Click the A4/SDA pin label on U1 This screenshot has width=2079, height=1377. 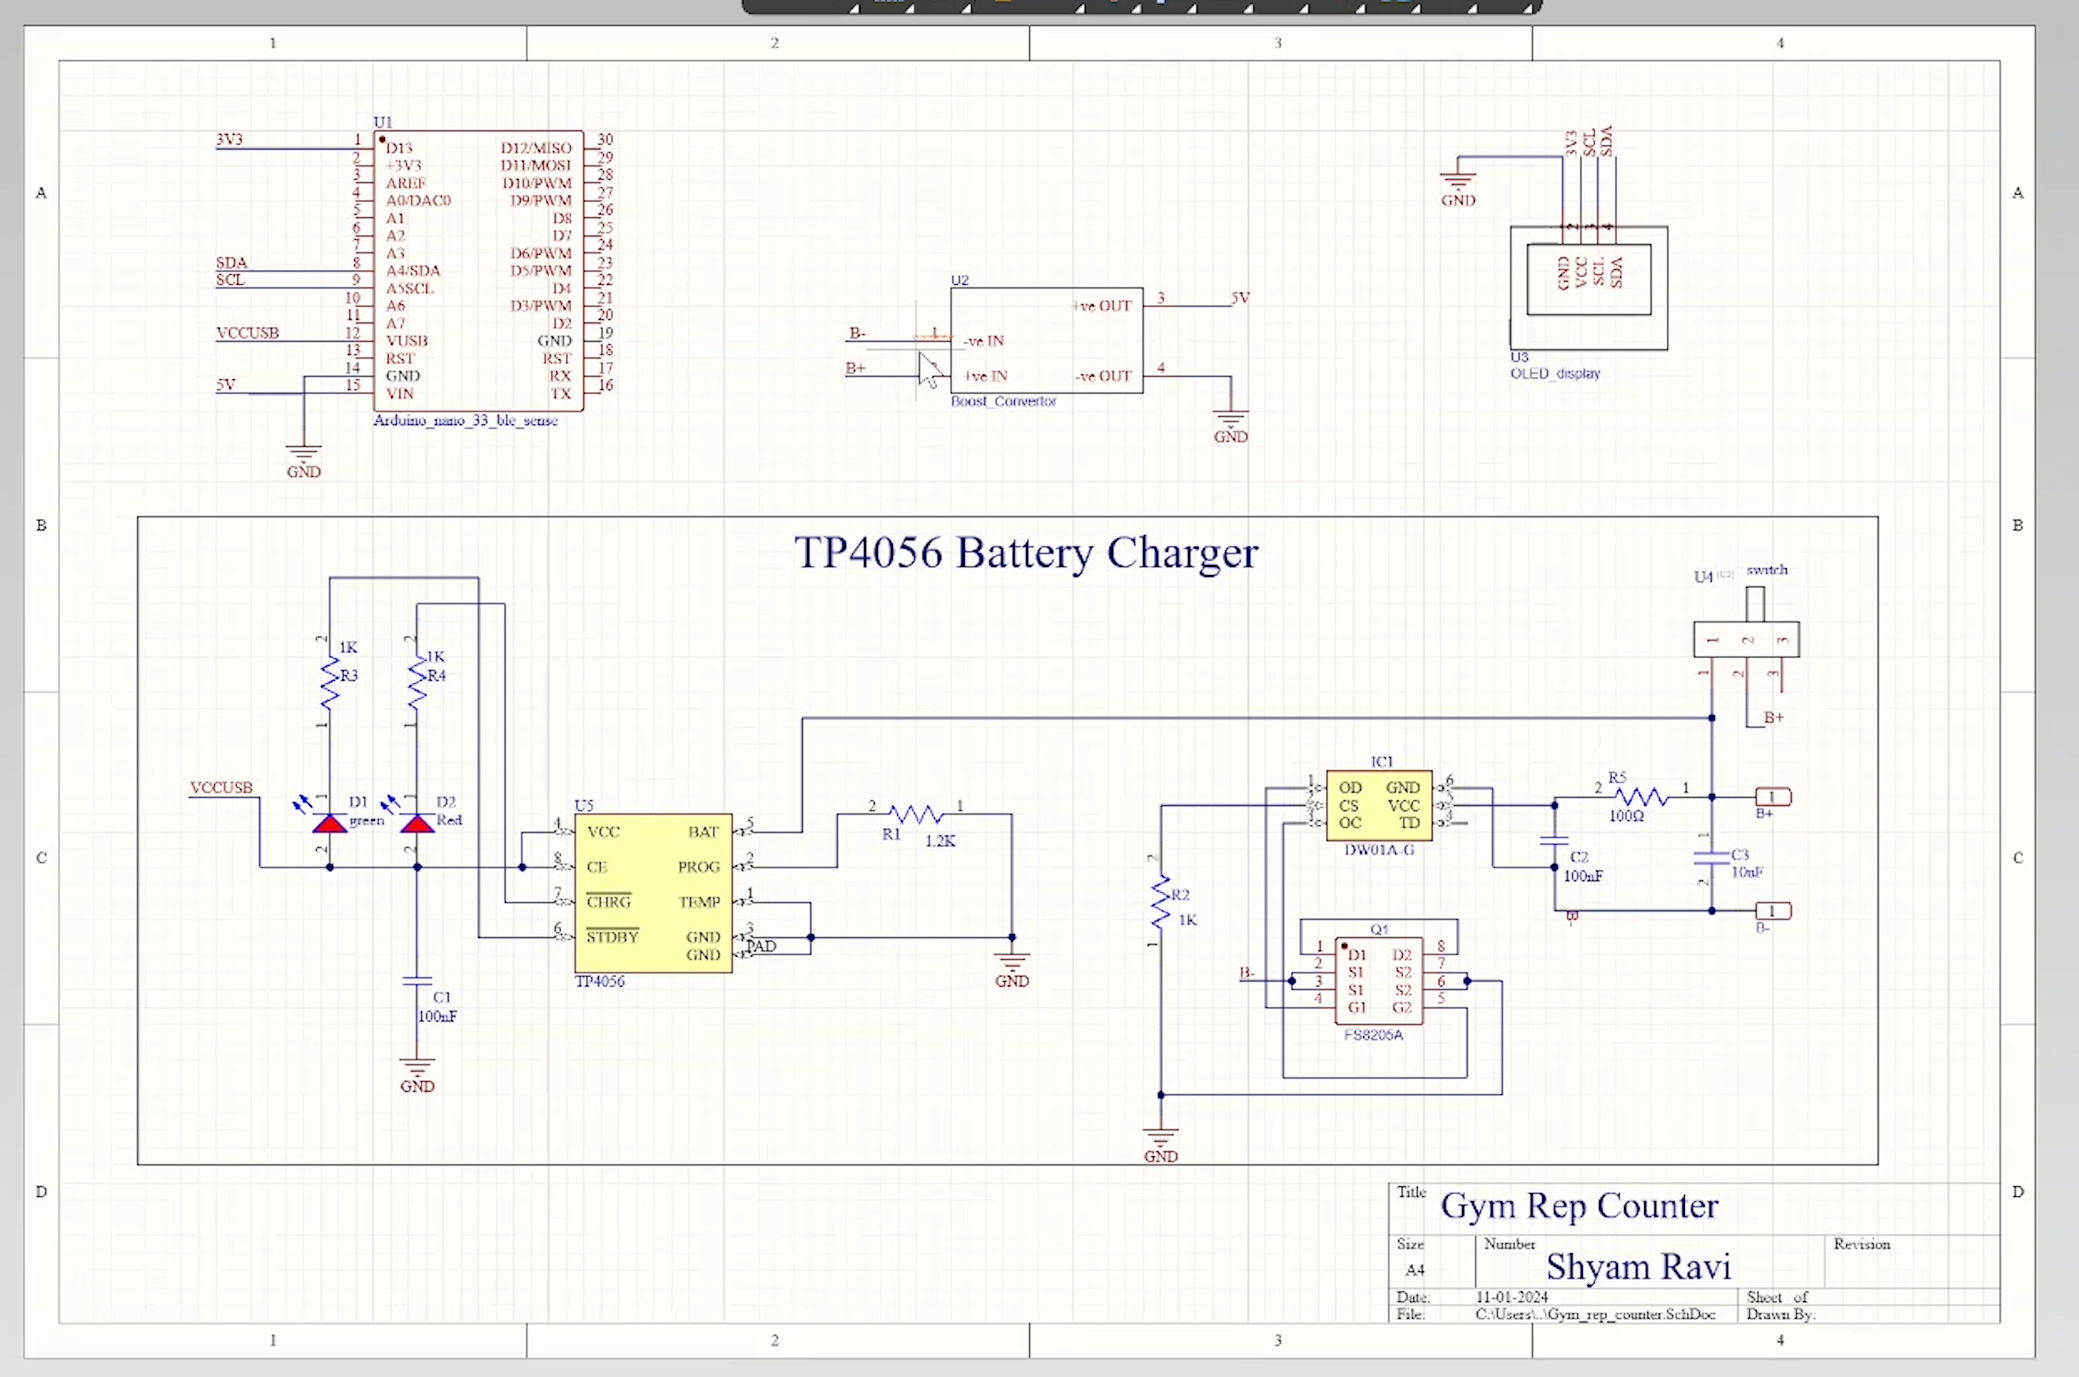[412, 270]
